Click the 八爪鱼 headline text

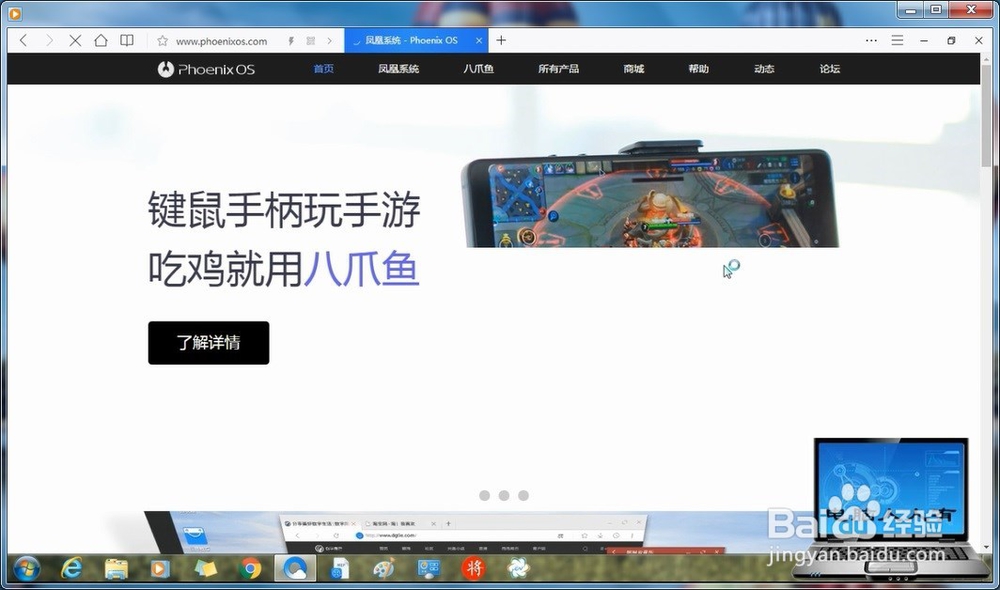tap(361, 269)
